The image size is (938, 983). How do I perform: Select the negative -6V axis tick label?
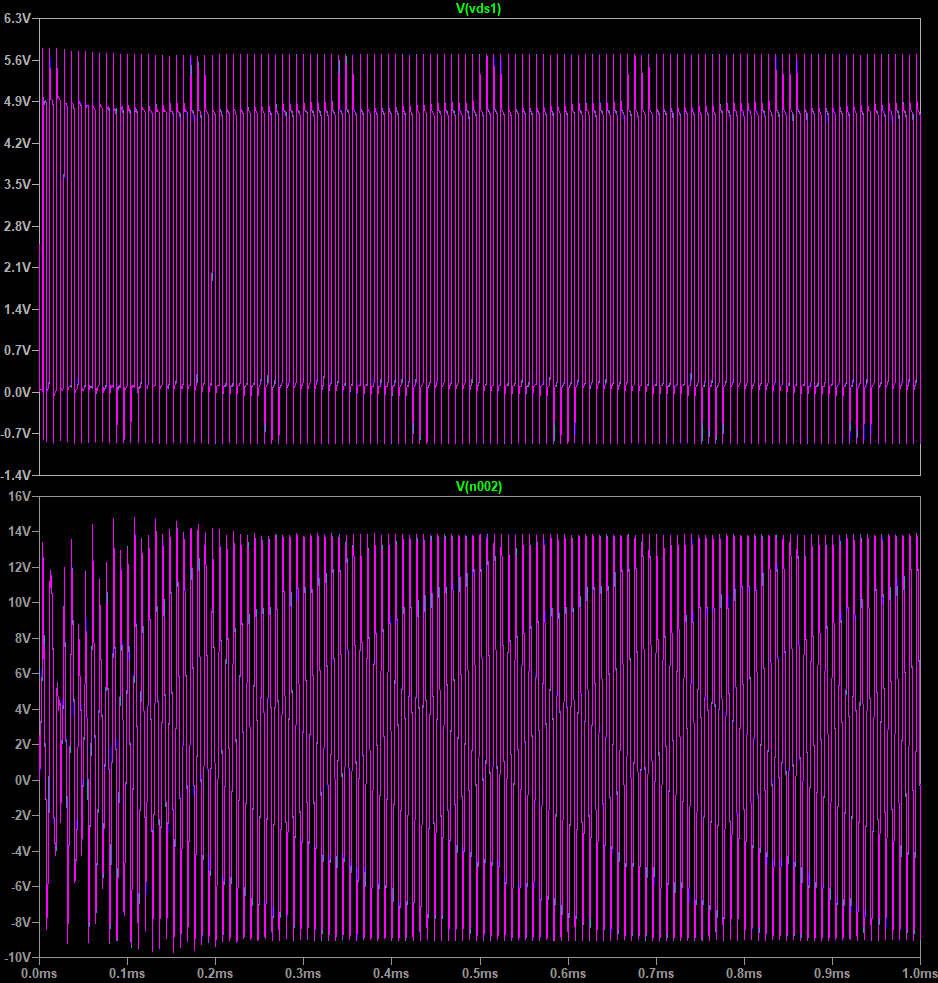(21, 886)
